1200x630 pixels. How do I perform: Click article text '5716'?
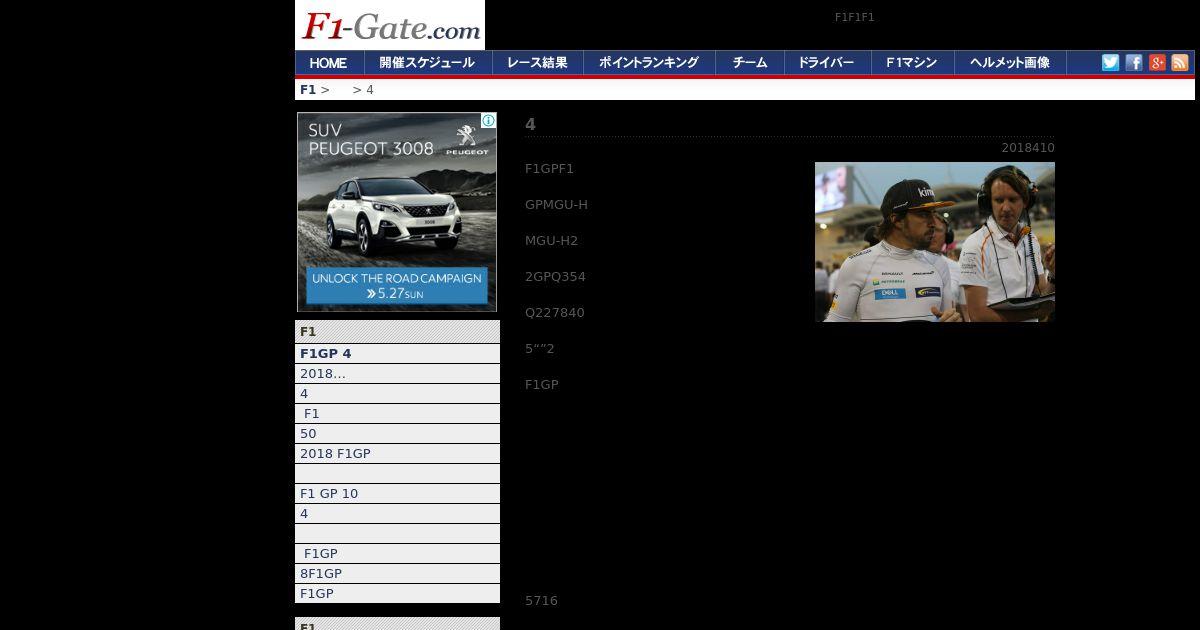pos(541,601)
